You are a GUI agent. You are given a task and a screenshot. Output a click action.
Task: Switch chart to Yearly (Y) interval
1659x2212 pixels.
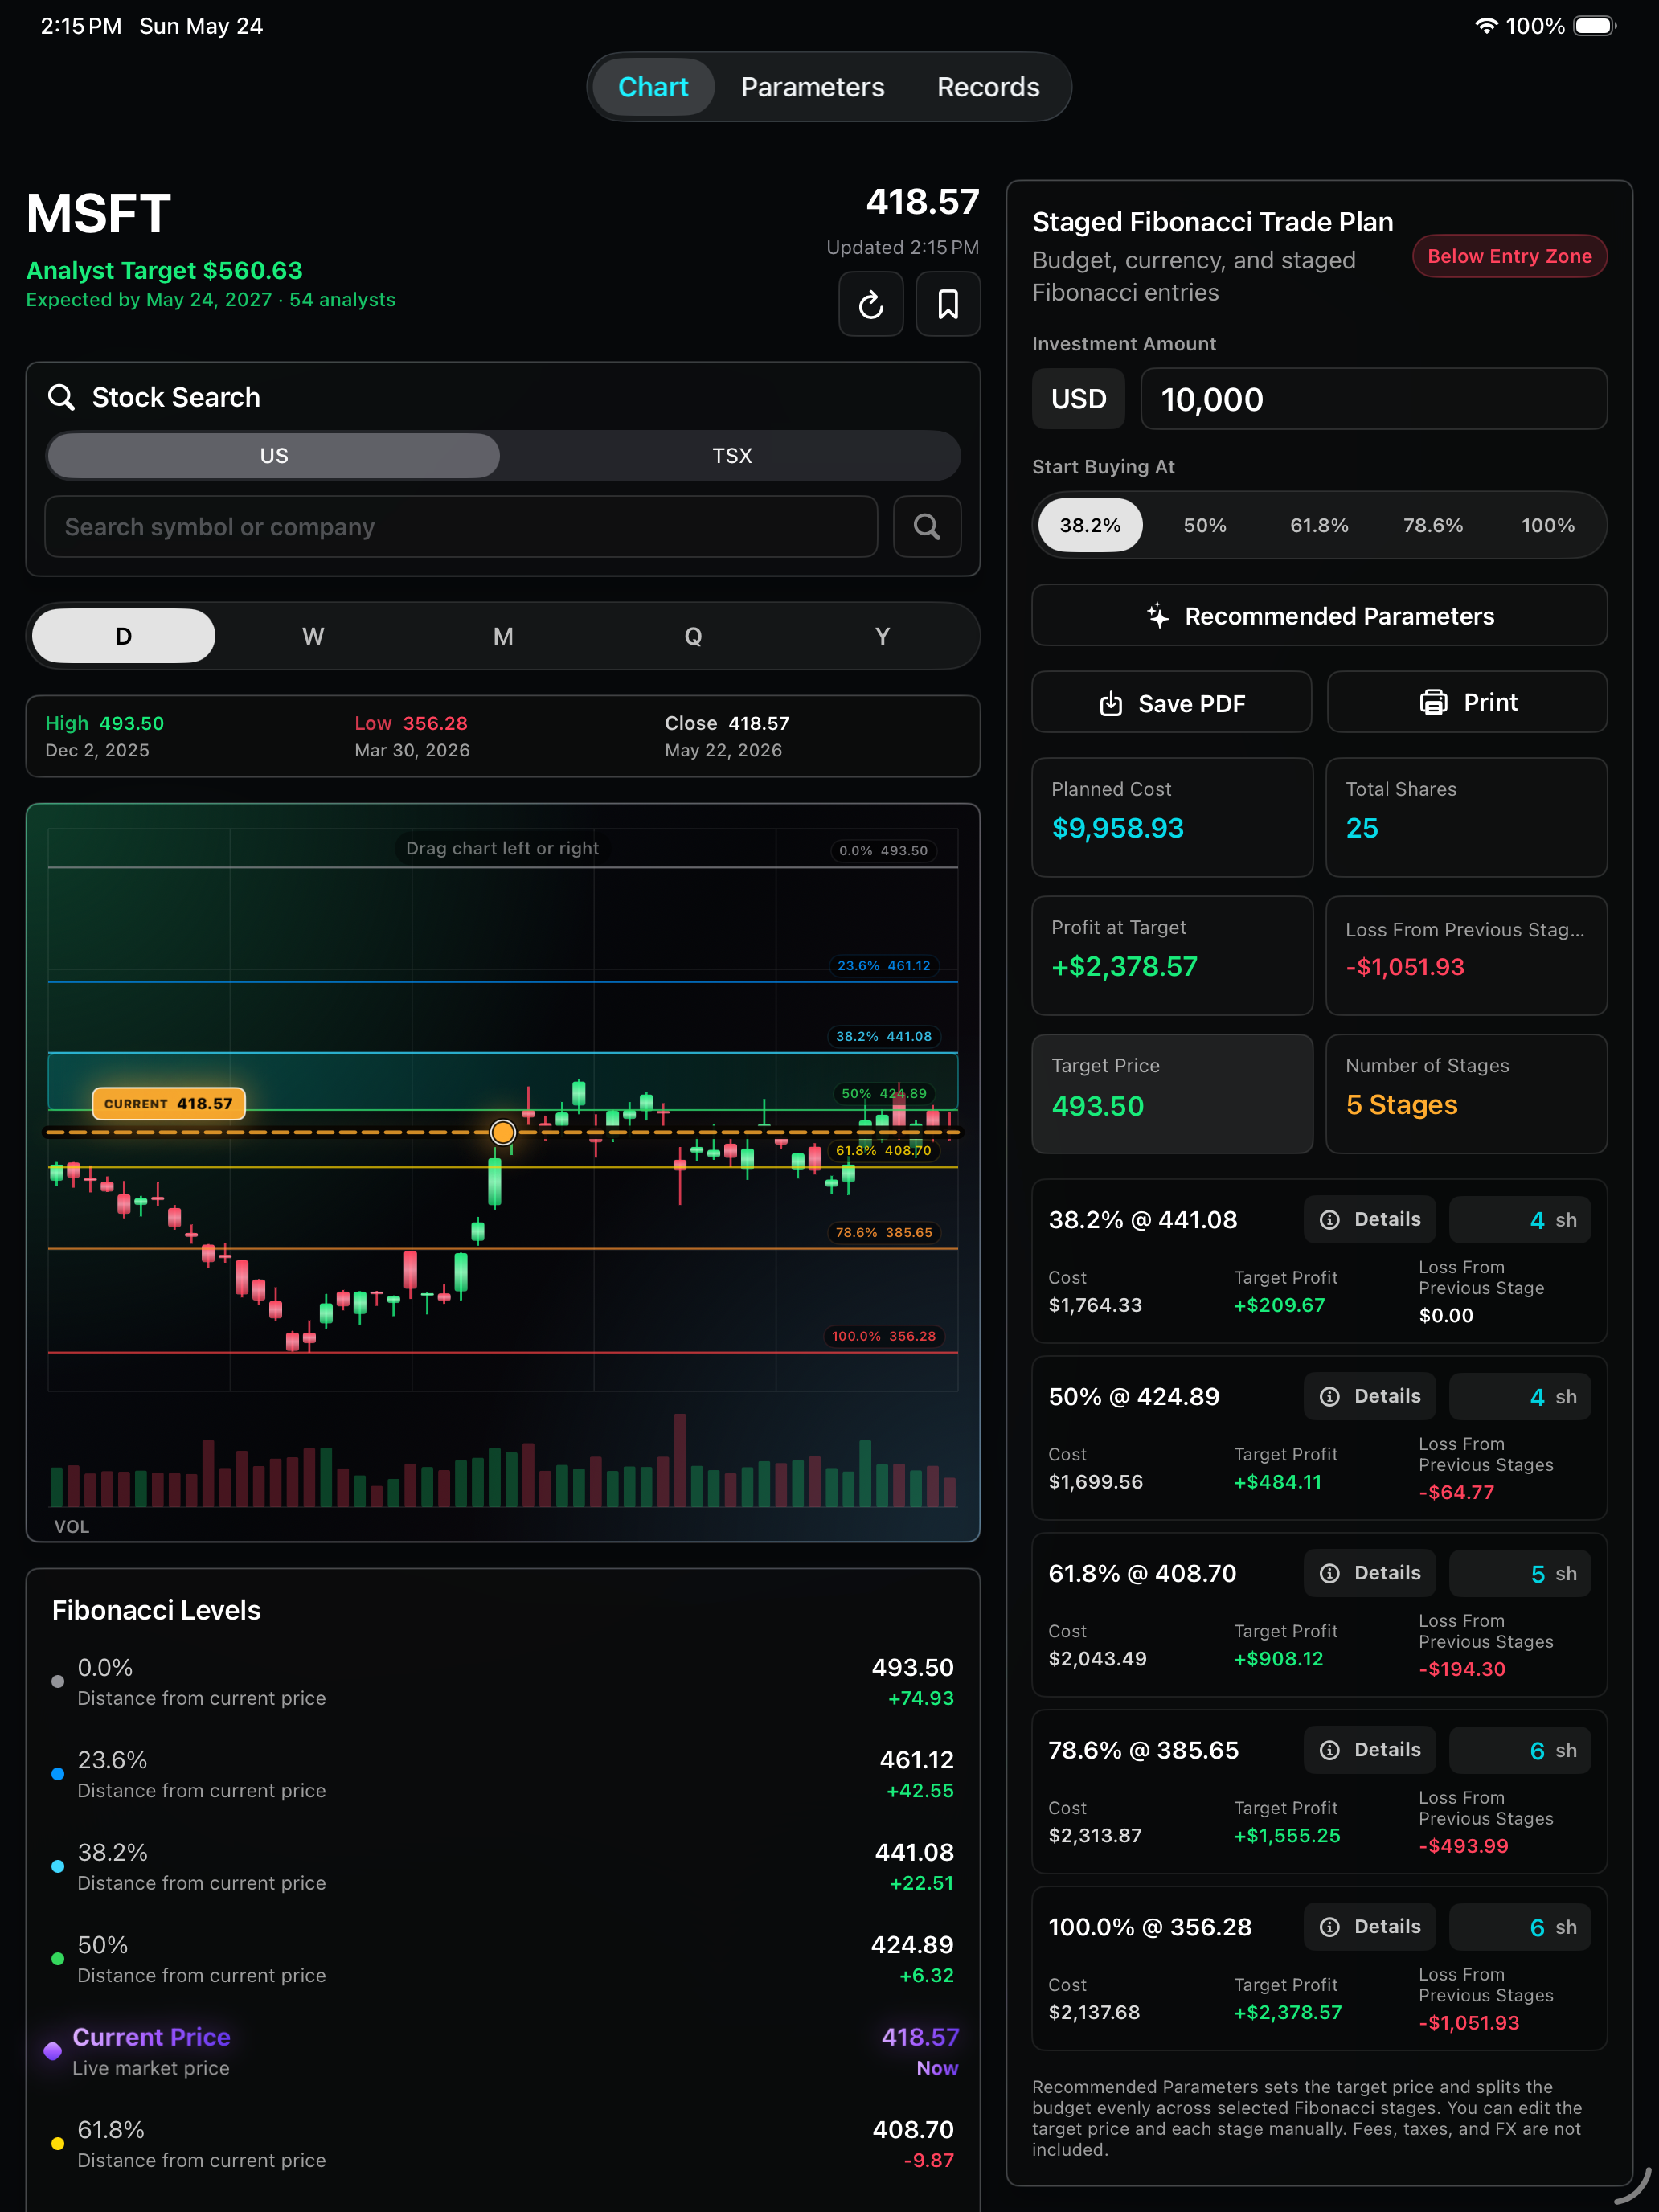point(882,636)
